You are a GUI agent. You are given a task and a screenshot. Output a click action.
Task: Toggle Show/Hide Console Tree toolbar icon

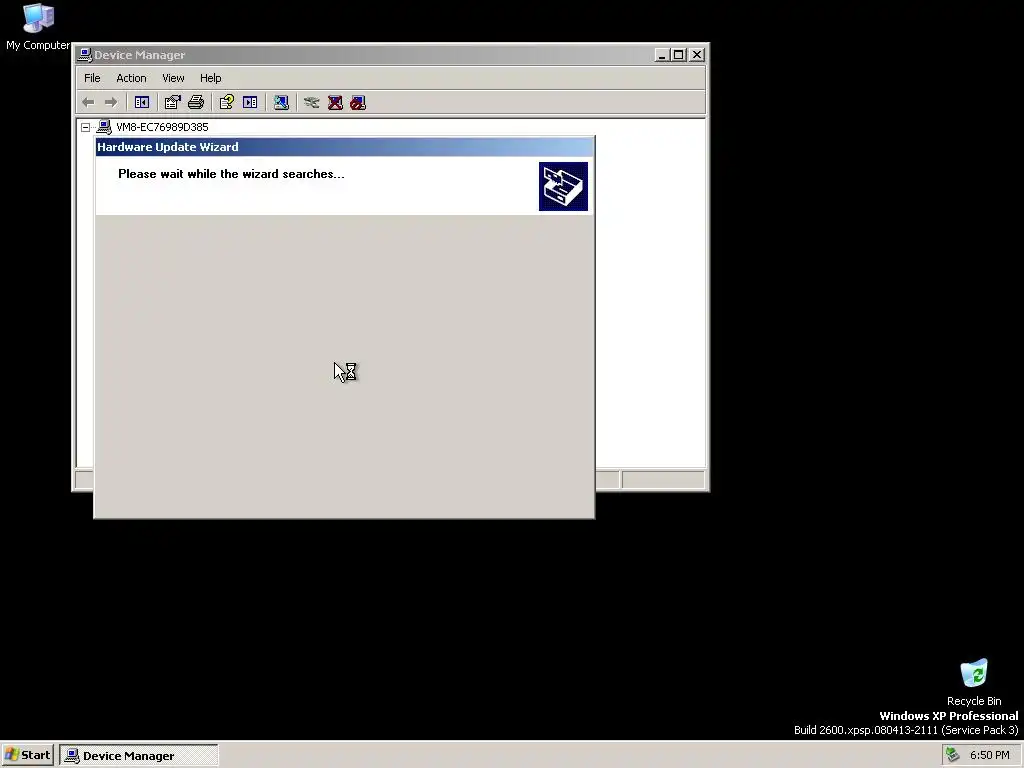click(x=142, y=103)
